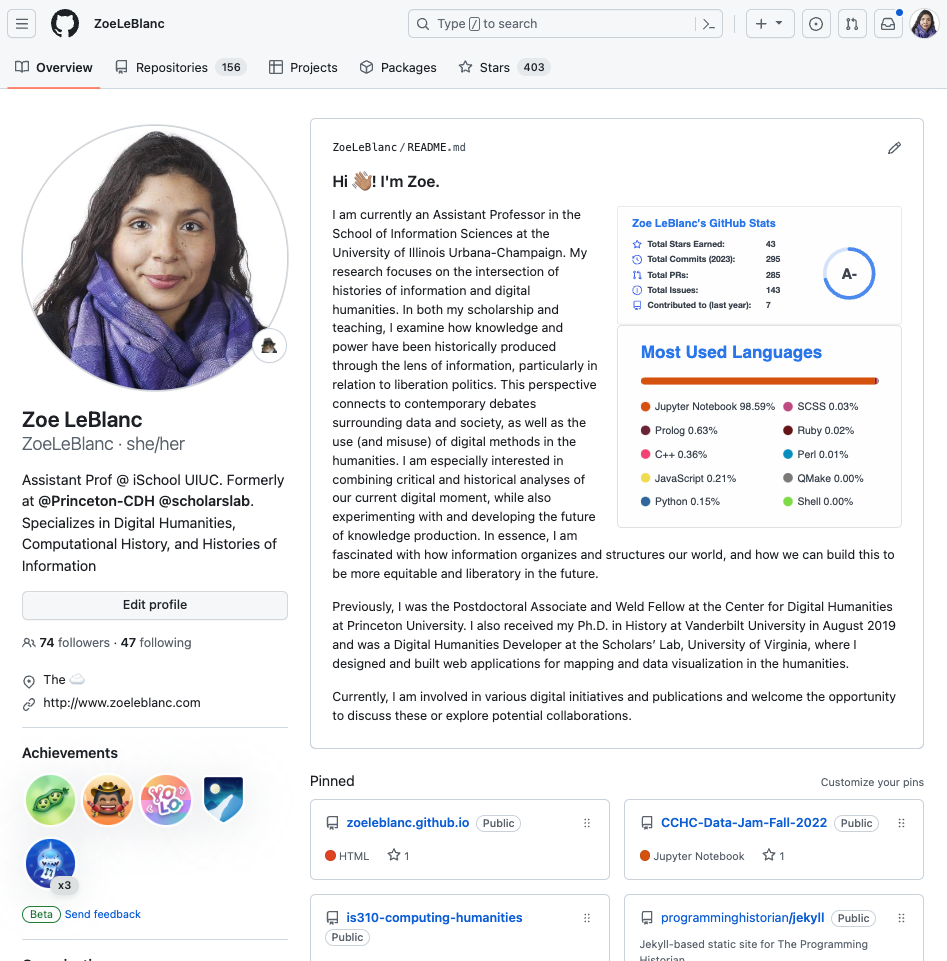Select the Projects tab
Screen dimensions: 947x961
(x=303, y=67)
